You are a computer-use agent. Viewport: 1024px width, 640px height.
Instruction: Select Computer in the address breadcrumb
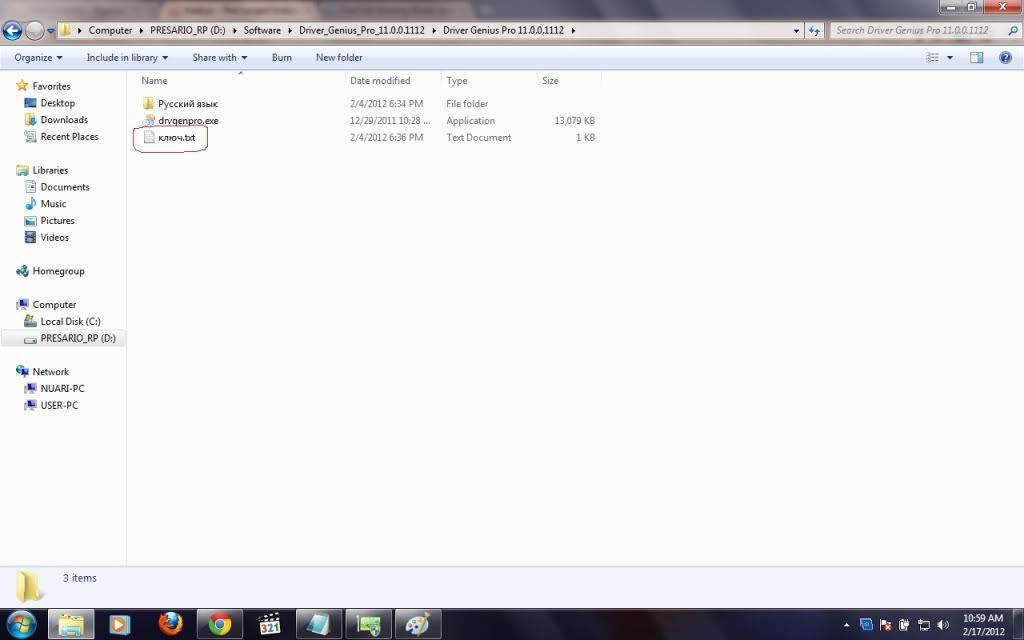point(110,30)
